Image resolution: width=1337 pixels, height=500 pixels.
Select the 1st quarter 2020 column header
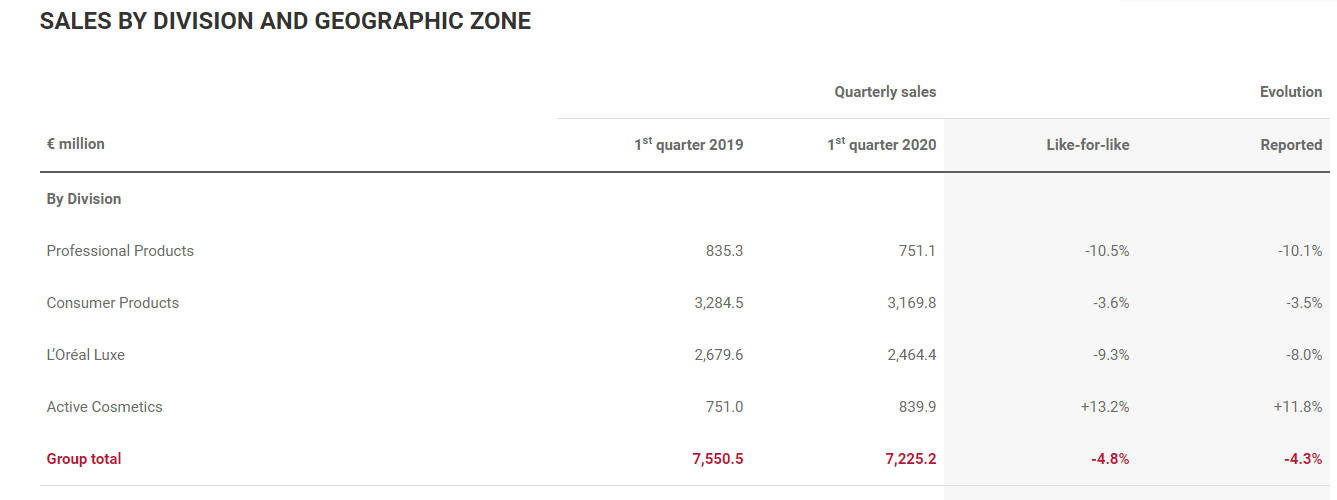[x=881, y=145]
